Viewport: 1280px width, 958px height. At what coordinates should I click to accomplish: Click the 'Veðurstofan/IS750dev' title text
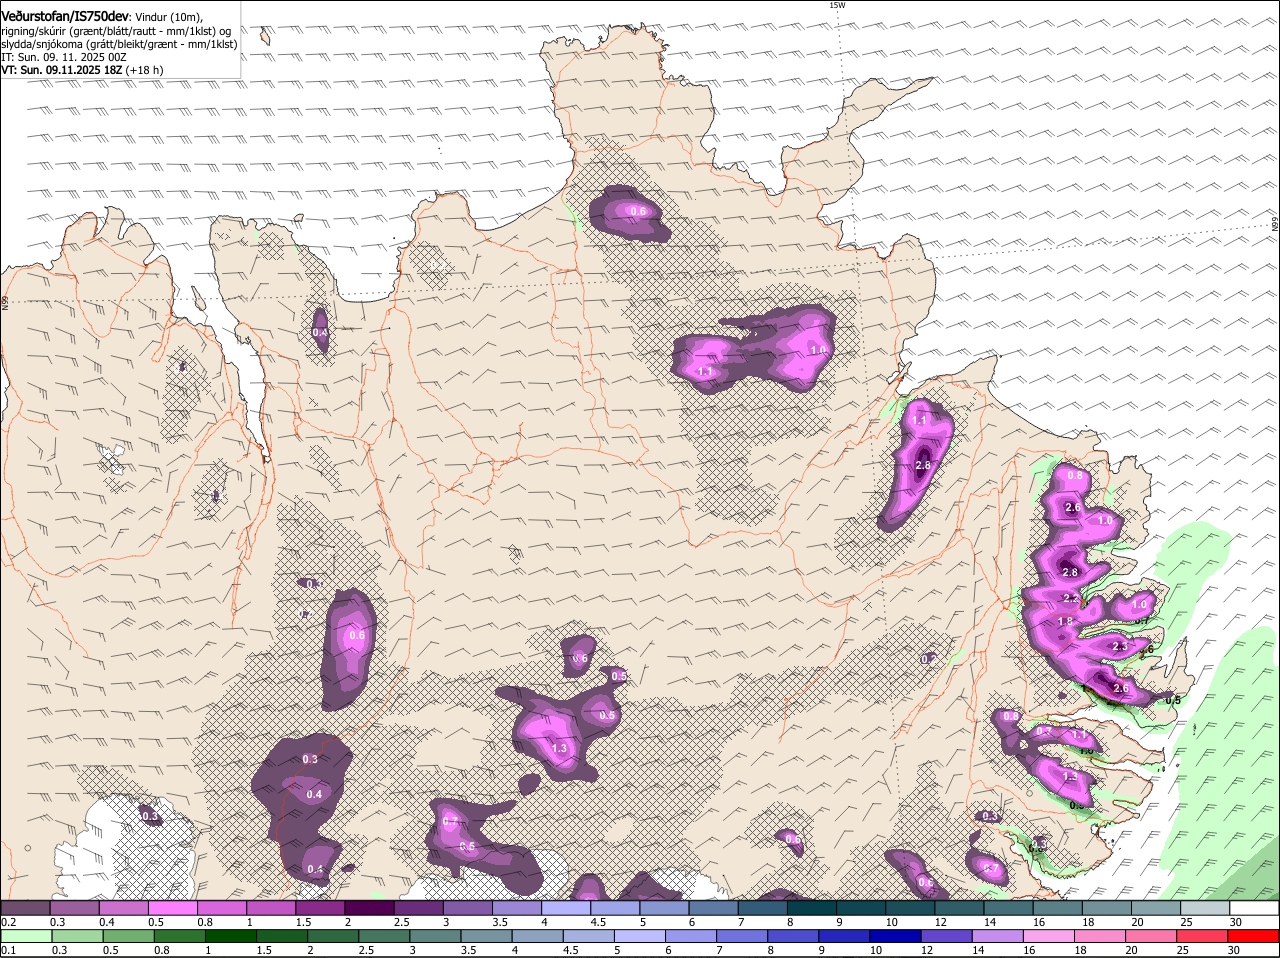pos(65,16)
